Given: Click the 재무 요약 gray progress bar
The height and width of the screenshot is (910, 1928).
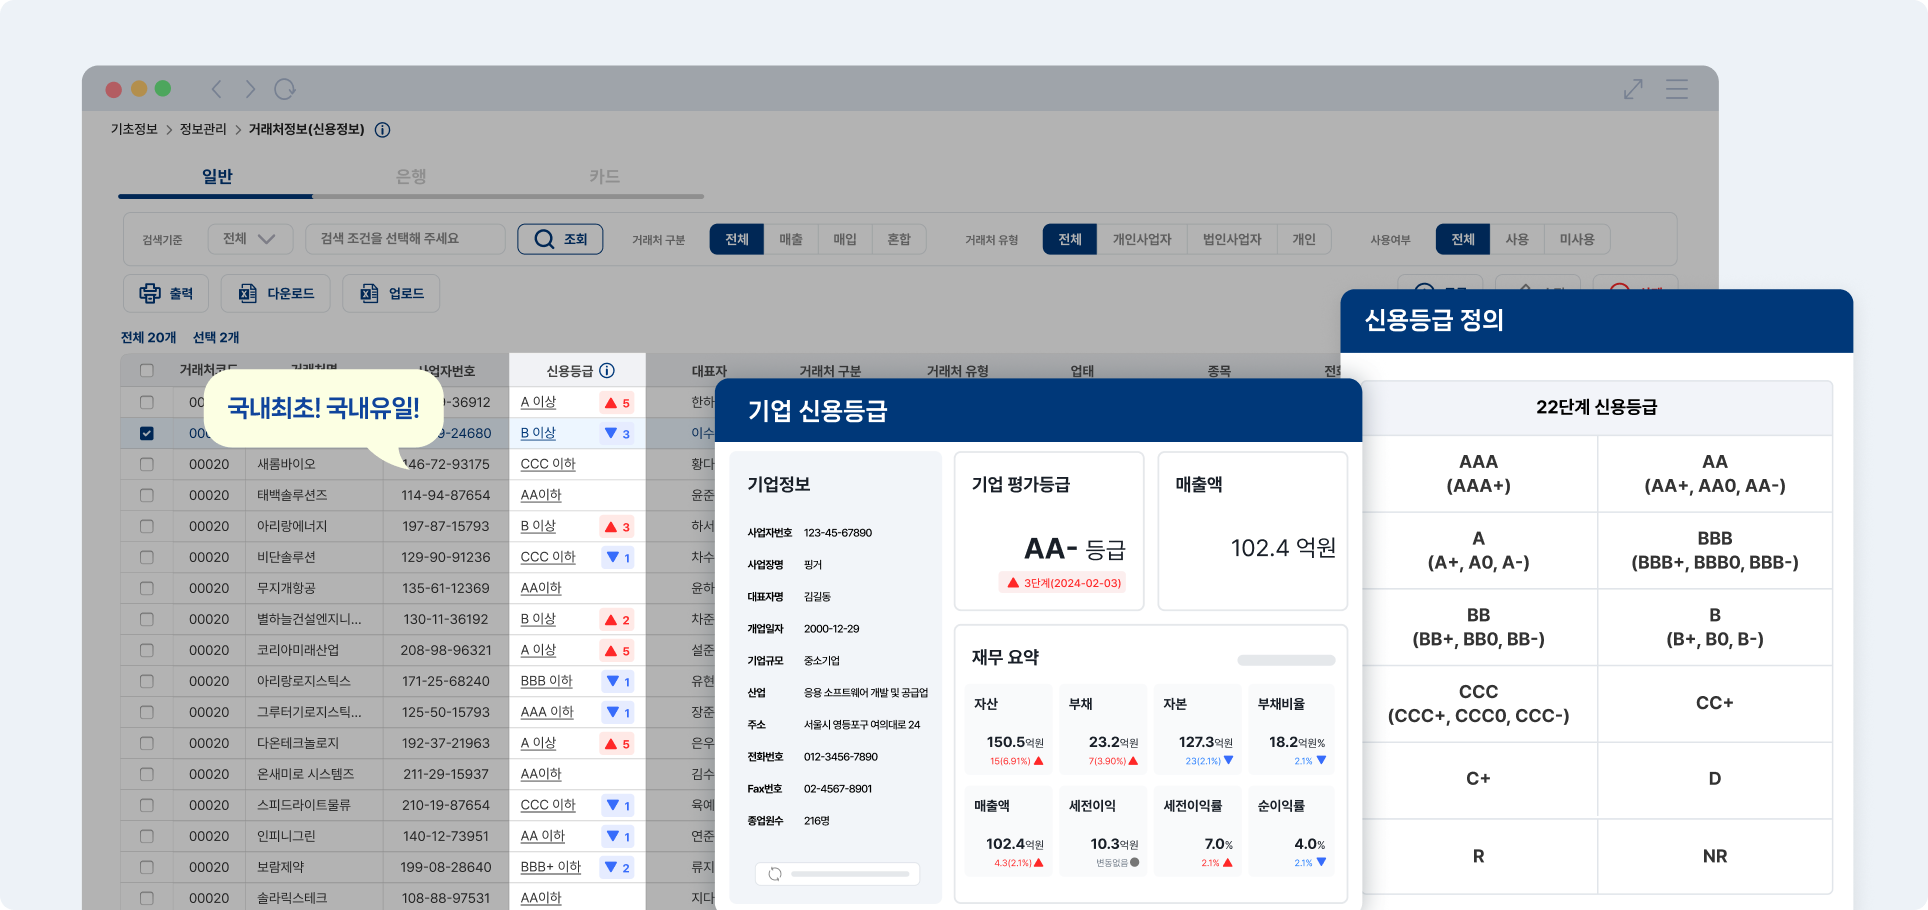Looking at the screenshot, I should (x=1286, y=660).
